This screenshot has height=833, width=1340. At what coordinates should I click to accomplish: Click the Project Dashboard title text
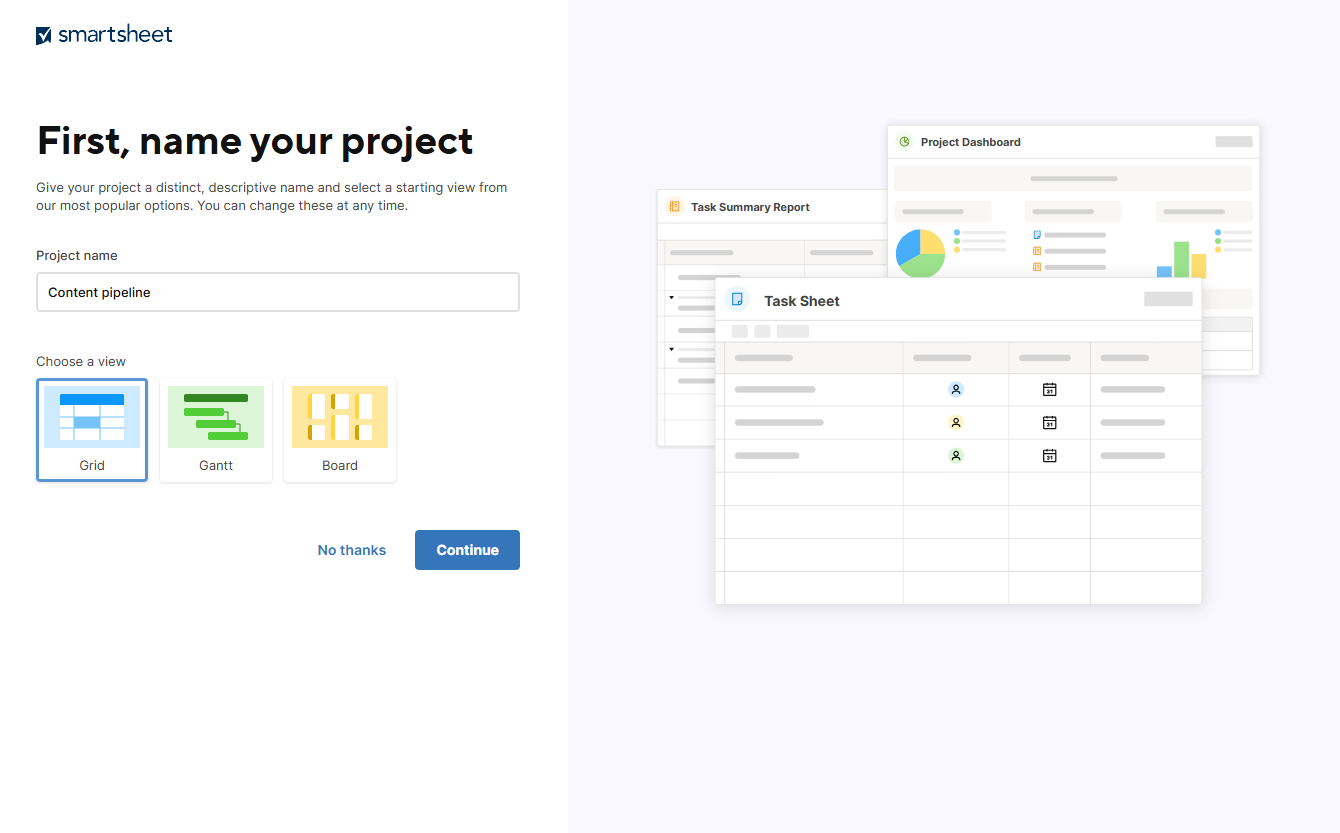tap(971, 142)
